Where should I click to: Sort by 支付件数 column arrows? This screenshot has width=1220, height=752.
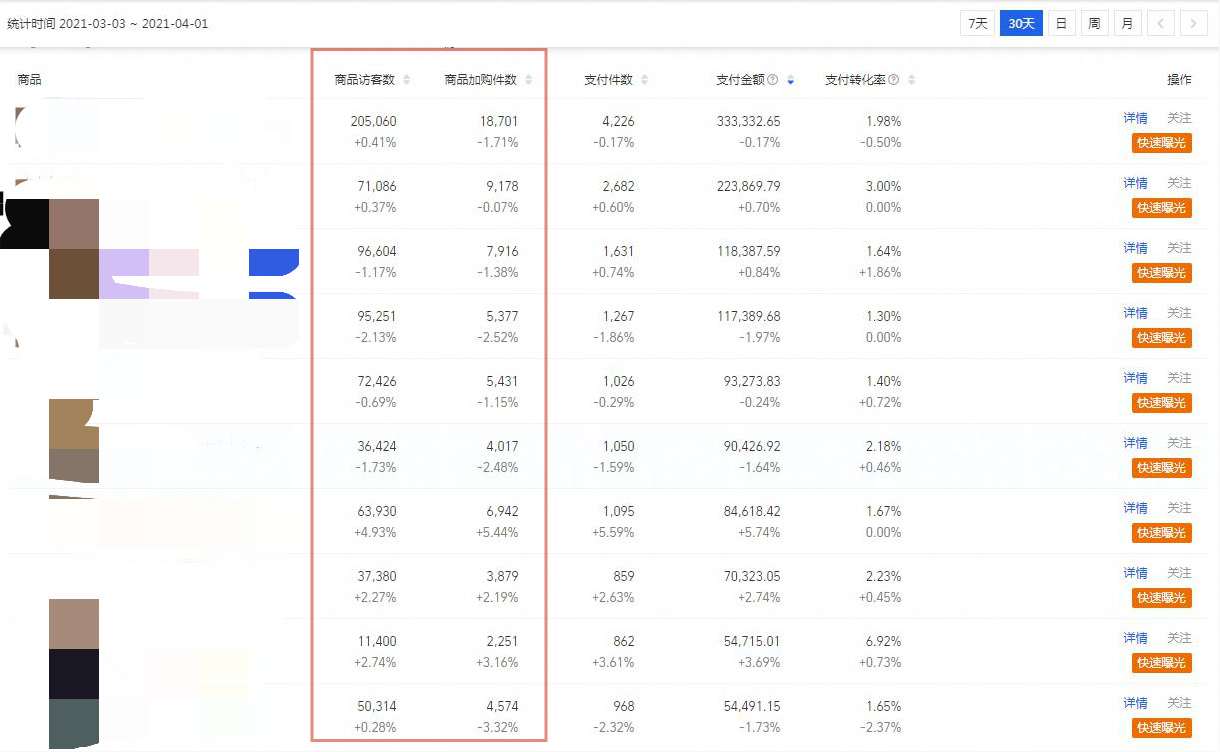pyautogui.click(x=644, y=80)
